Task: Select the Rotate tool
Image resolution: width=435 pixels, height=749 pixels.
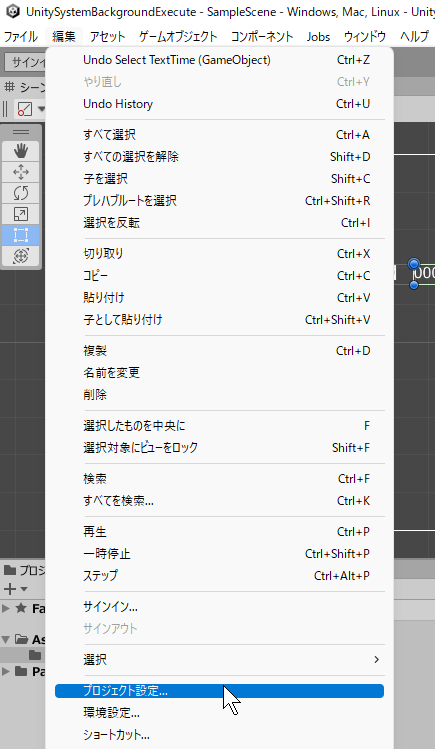Action: tap(21, 193)
